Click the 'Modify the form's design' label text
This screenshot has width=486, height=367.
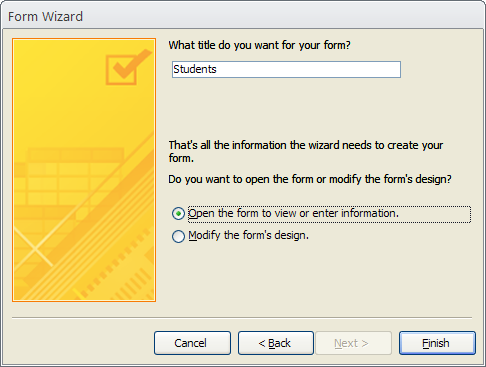coord(248,235)
